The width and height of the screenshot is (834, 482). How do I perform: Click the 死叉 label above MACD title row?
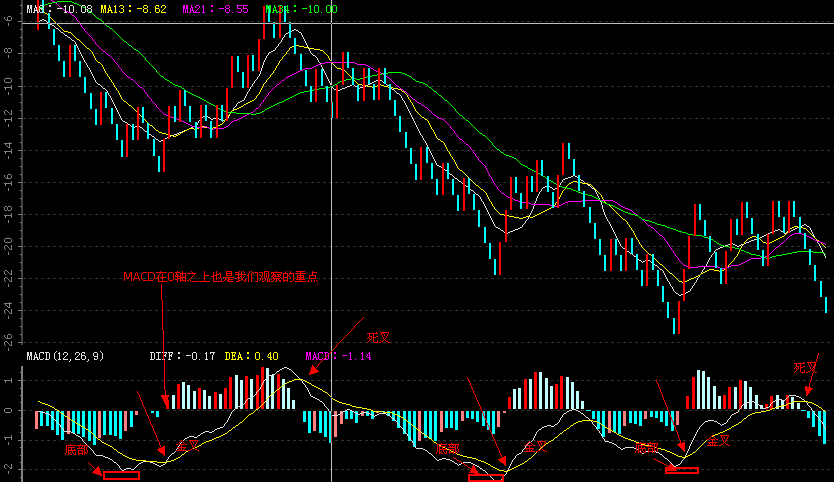coord(378,338)
